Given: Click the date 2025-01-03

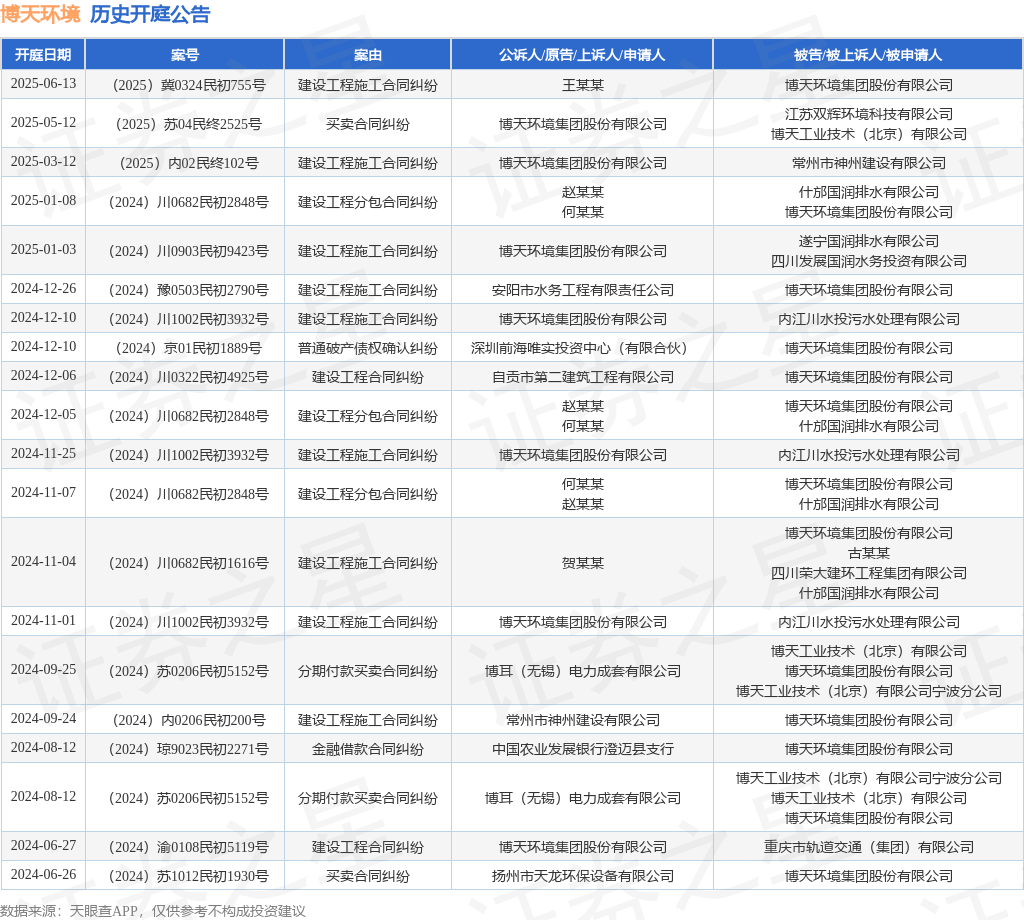Looking at the screenshot, I should pyautogui.click(x=43, y=249).
